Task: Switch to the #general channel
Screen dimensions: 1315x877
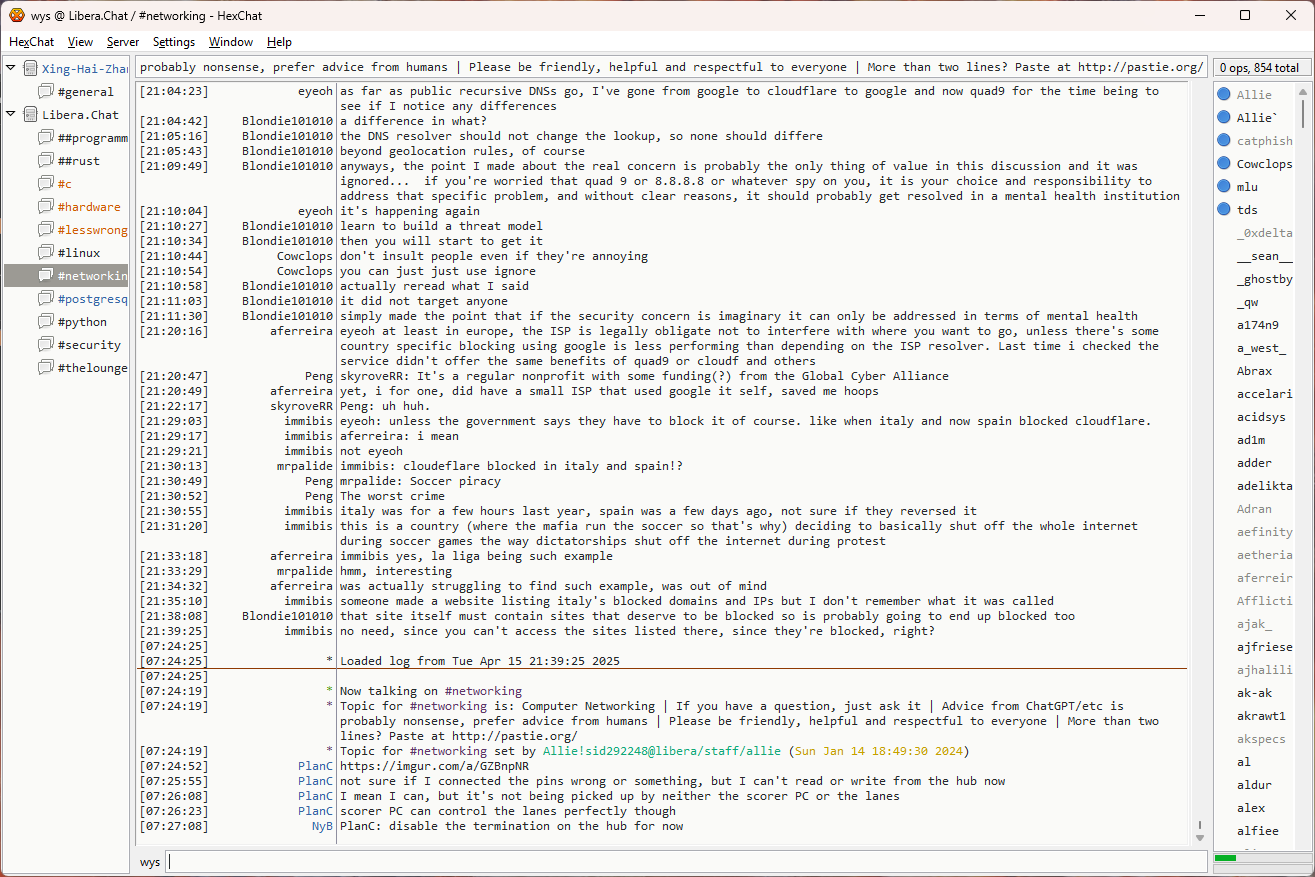Action: click(x=86, y=91)
